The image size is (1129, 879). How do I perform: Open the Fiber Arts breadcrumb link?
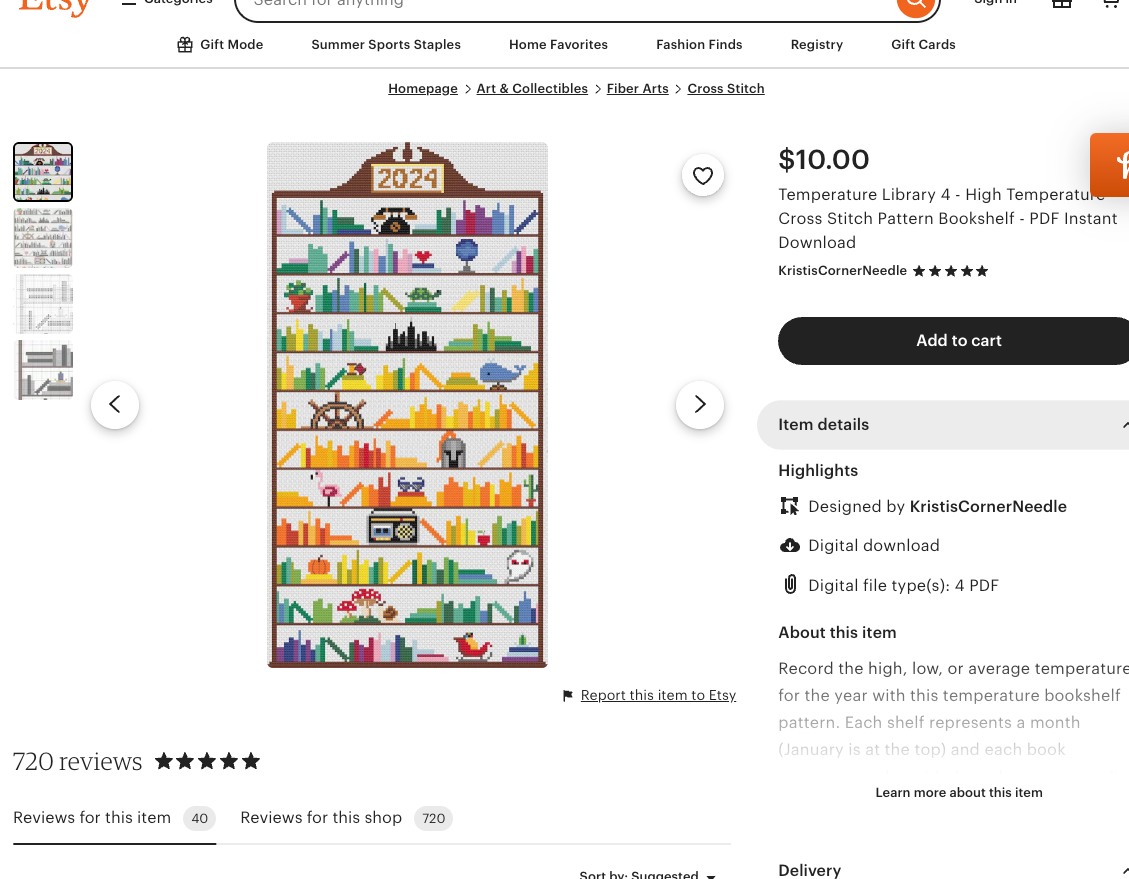[637, 89]
